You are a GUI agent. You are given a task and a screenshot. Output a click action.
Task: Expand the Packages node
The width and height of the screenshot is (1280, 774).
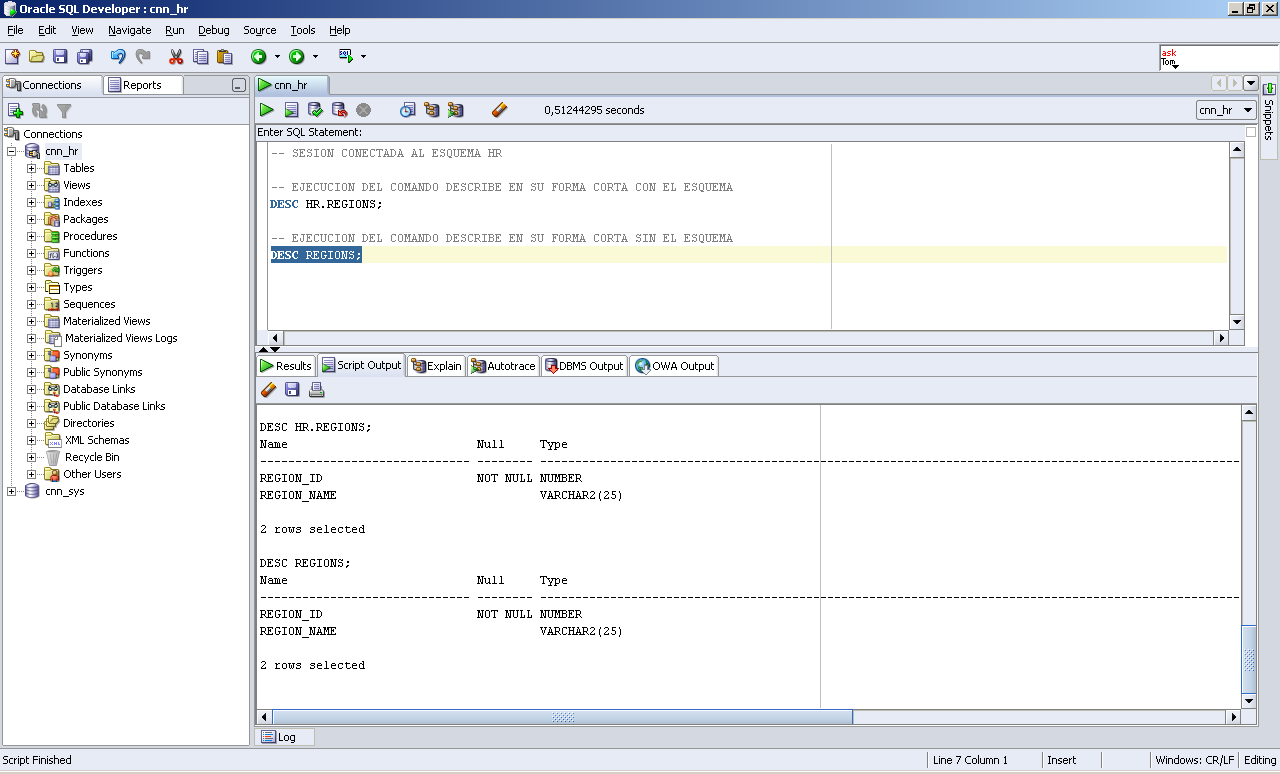point(31,219)
